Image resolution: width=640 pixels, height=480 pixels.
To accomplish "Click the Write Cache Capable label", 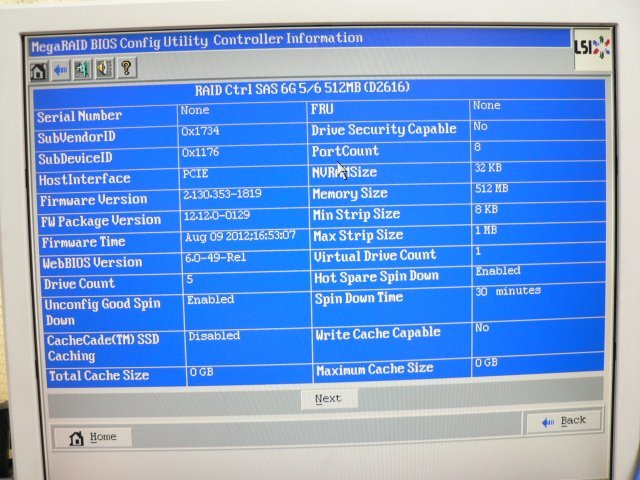I will pyautogui.click(x=378, y=334).
